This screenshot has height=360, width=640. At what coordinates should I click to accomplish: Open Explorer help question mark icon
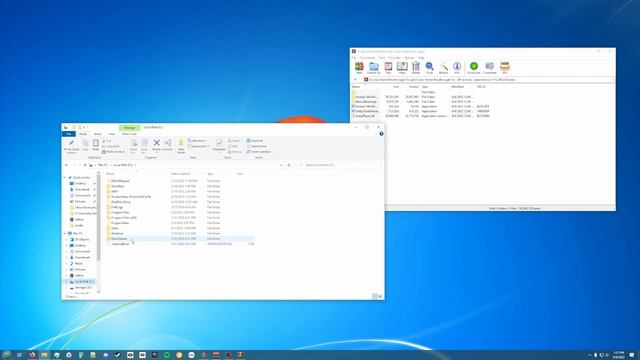pos(381,134)
